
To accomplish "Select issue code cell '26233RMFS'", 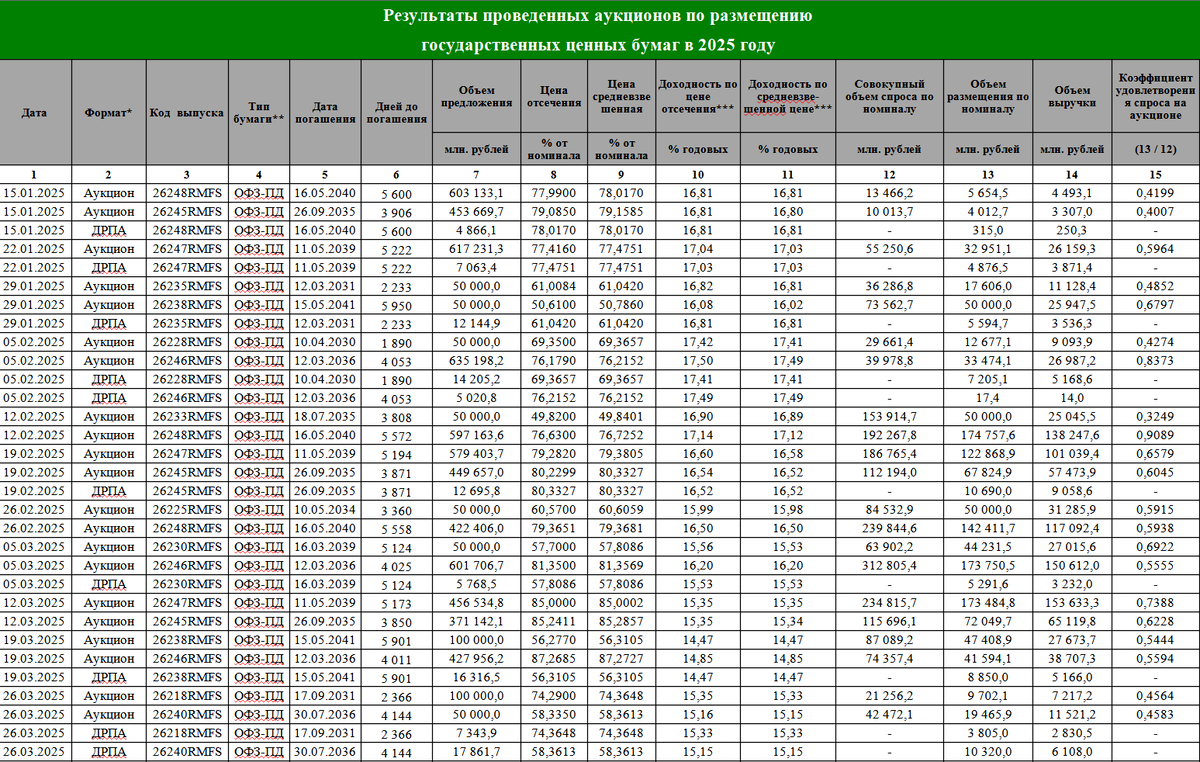I will [186, 416].
